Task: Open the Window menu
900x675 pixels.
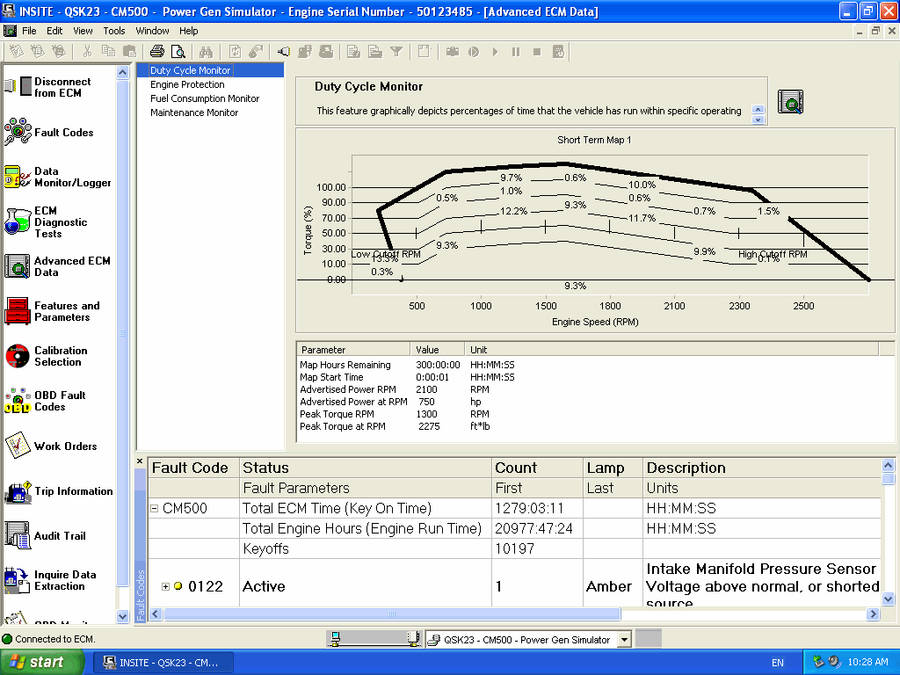Action: 153,31
